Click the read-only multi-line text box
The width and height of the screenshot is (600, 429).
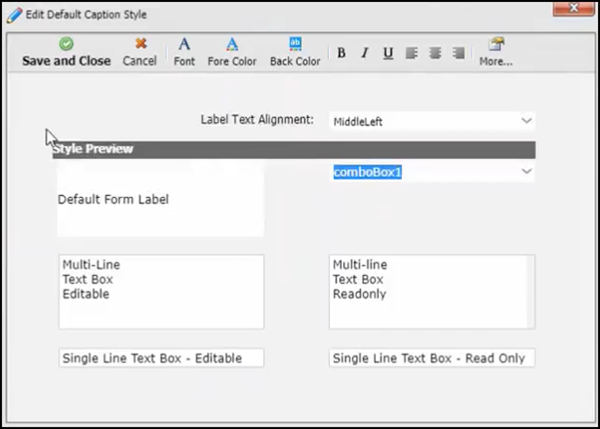[431, 291]
